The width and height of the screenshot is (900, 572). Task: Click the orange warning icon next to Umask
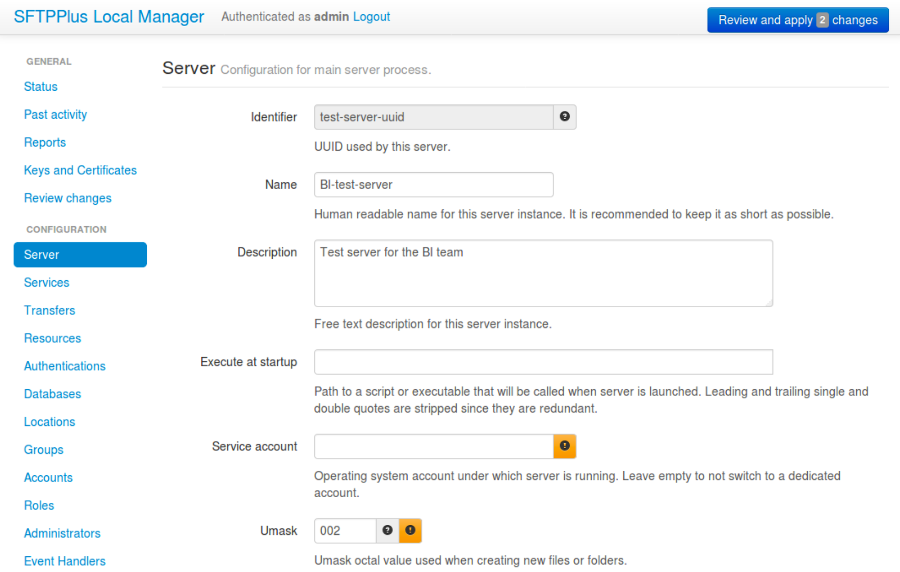pyautogui.click(x=410, y=531)
